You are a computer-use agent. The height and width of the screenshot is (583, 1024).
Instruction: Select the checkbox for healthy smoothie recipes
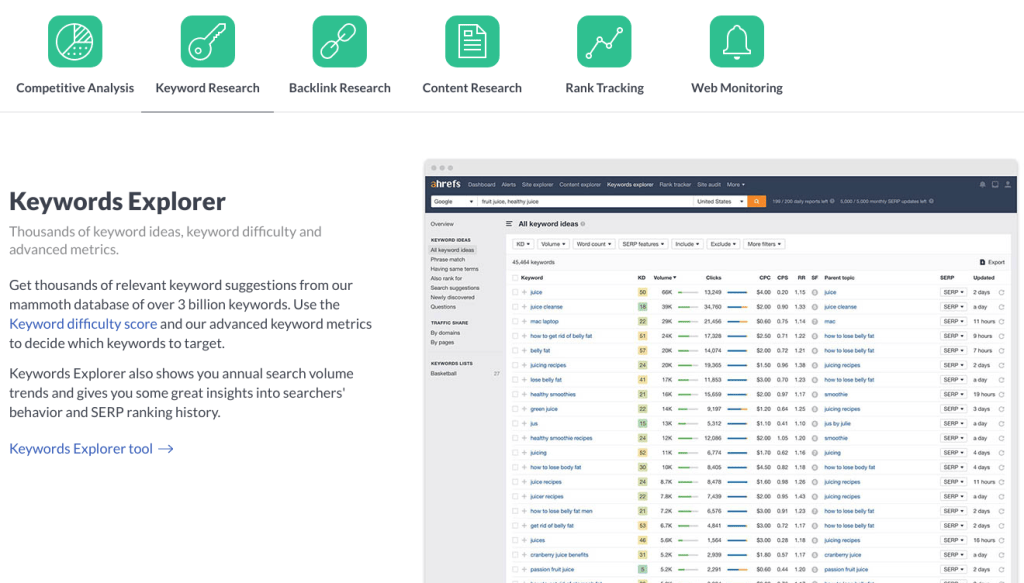(515, 438)
